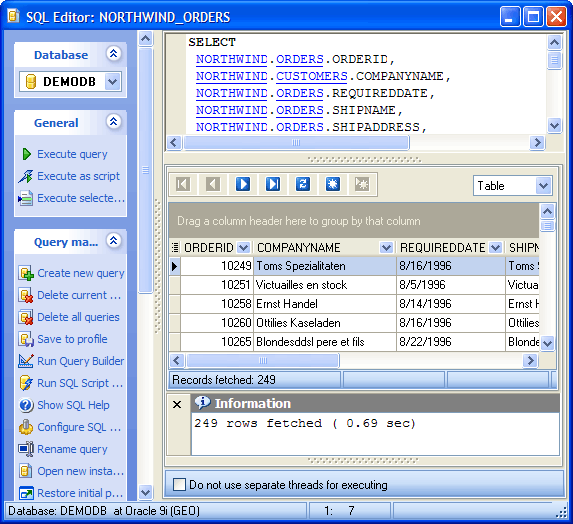Screen dimensions: 573x524
Task: Select the Victuailles en stock cell
Action: (325, 285)
